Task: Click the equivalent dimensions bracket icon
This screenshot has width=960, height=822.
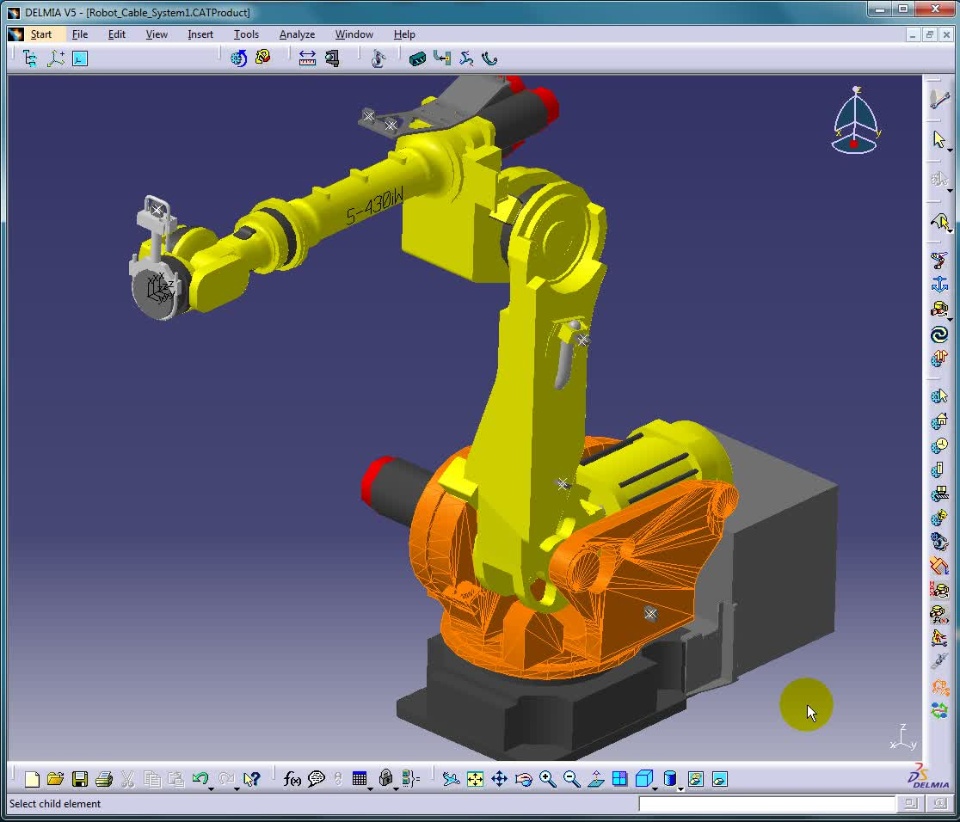Action: click(x=410, y=779)
